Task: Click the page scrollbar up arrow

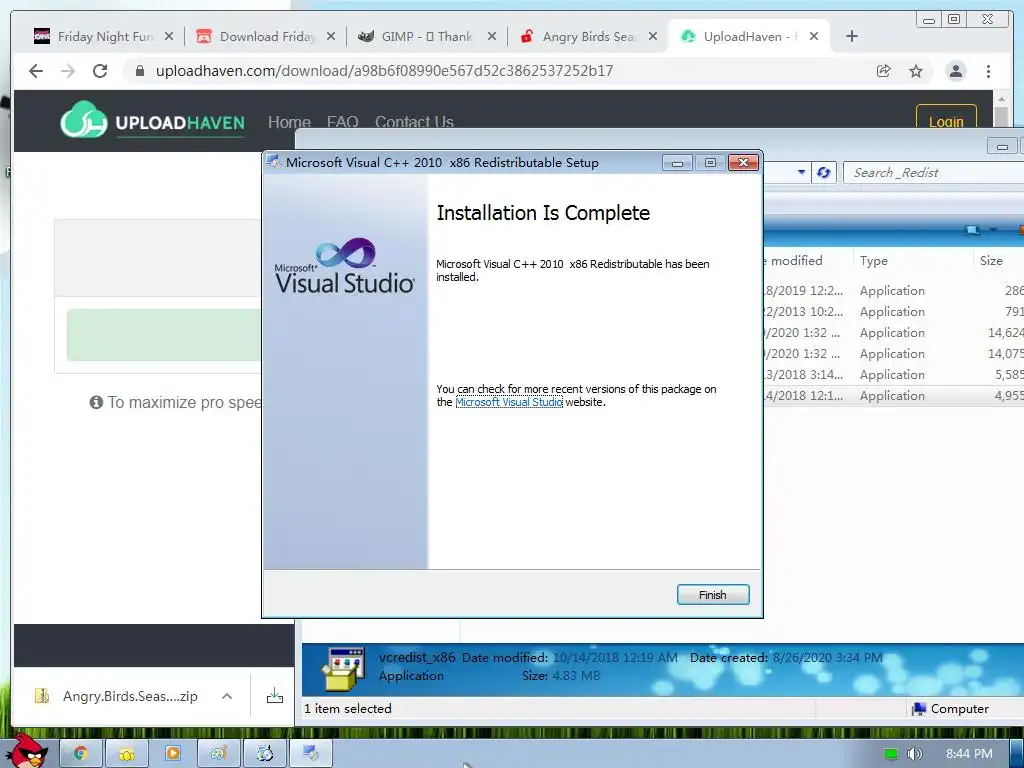Action: point(1001,99)
